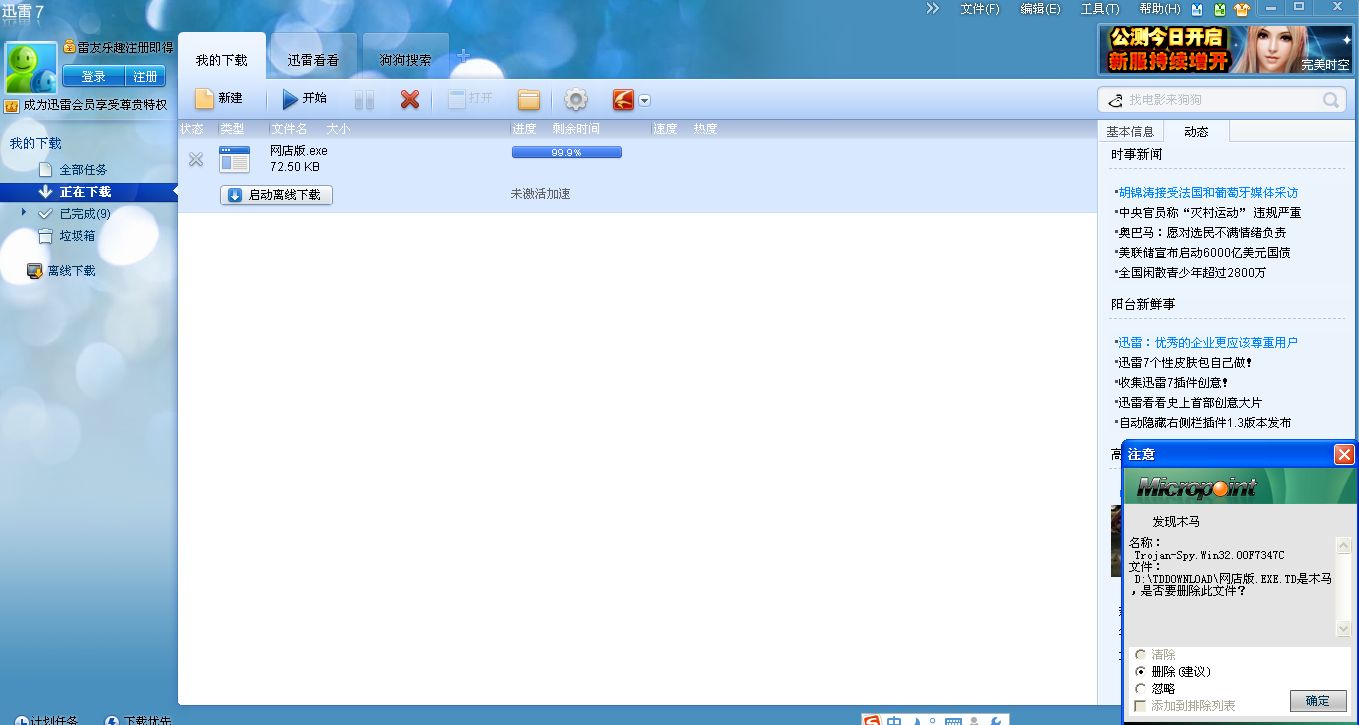1359x725 pixels.
Task: Click the 启动离线下载 button
Action: click(x=276, y=195)
